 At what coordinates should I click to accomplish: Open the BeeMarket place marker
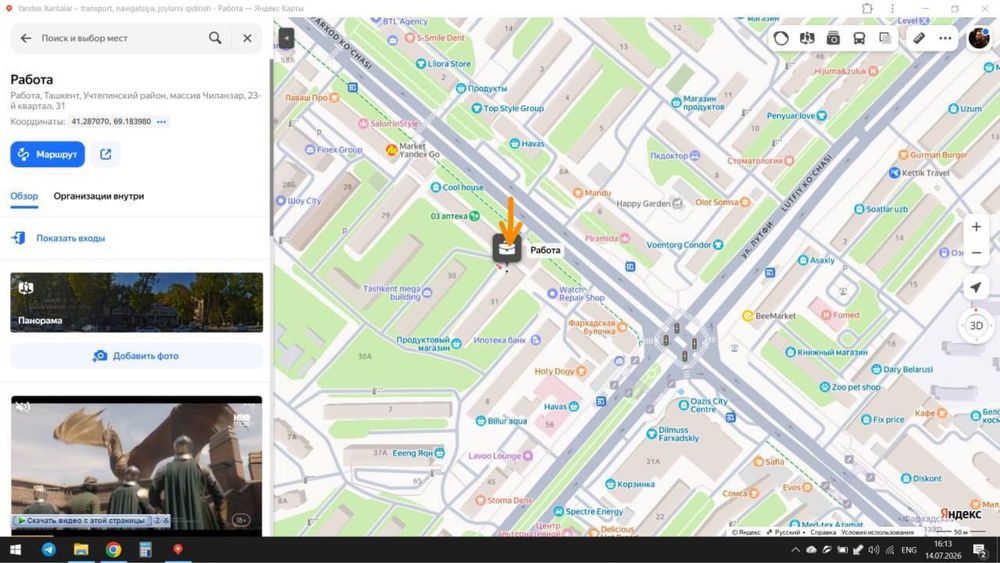(769, 316)
